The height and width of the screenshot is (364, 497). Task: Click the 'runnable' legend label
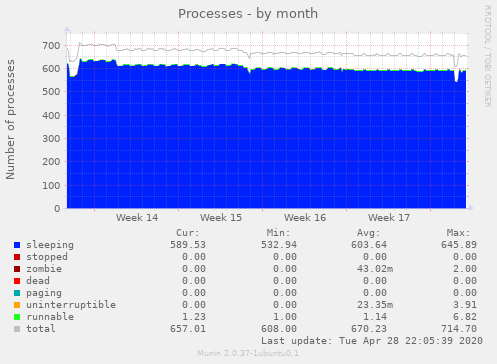50,317
